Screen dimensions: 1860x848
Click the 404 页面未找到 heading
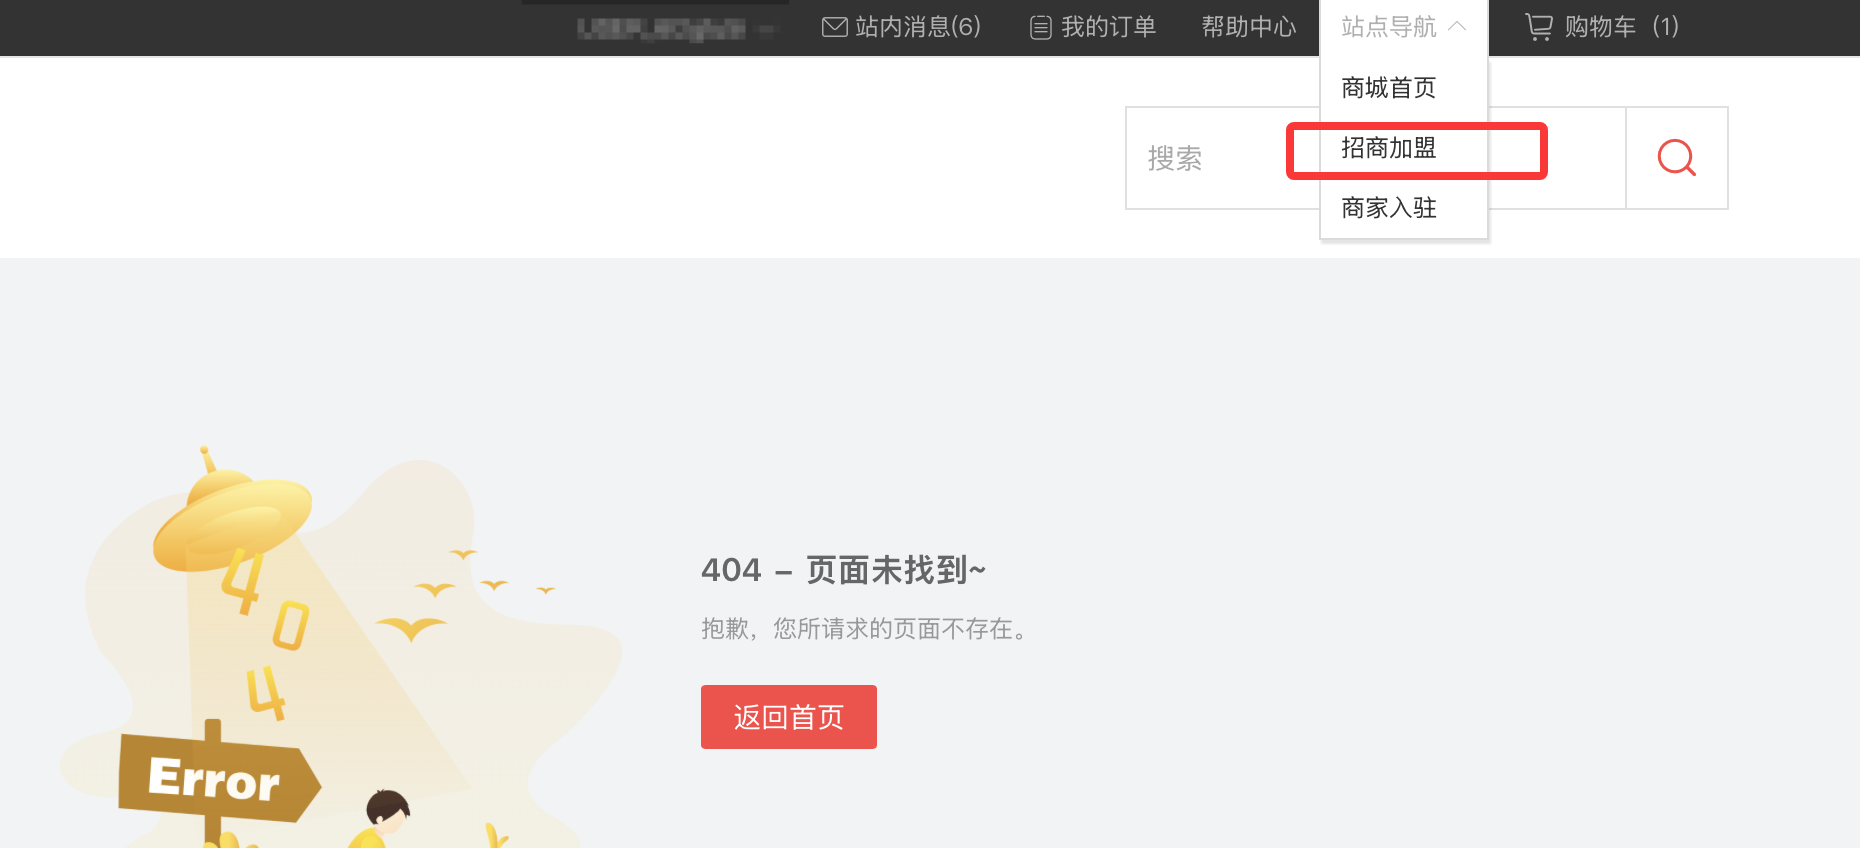click(x=843, y=570)
